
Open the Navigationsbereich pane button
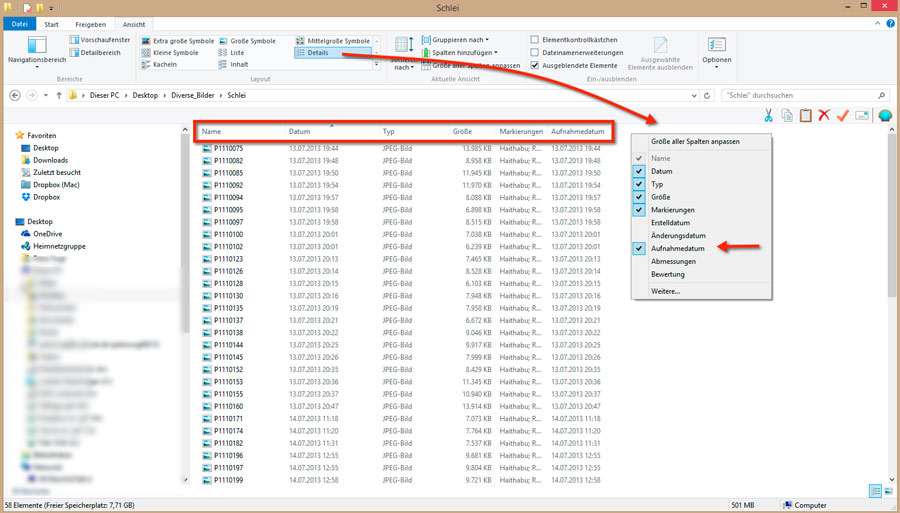tap(37, 50)
